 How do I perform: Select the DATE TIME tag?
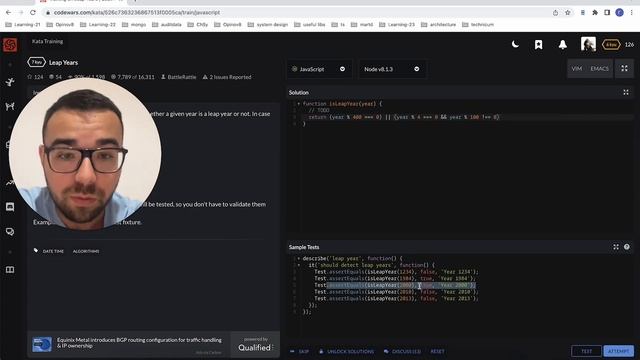point(53,251)
